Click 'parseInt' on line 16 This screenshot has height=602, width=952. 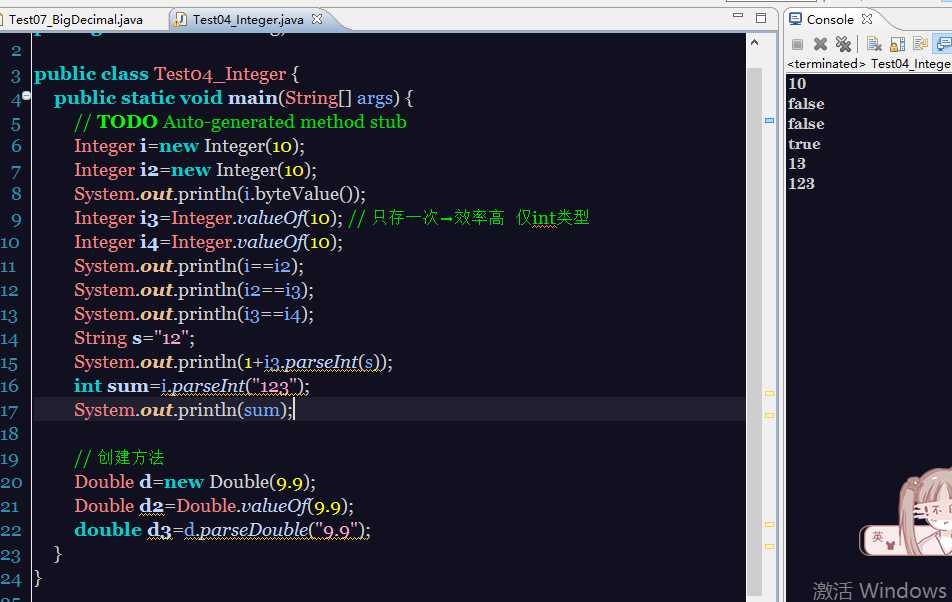click(209, 387)
